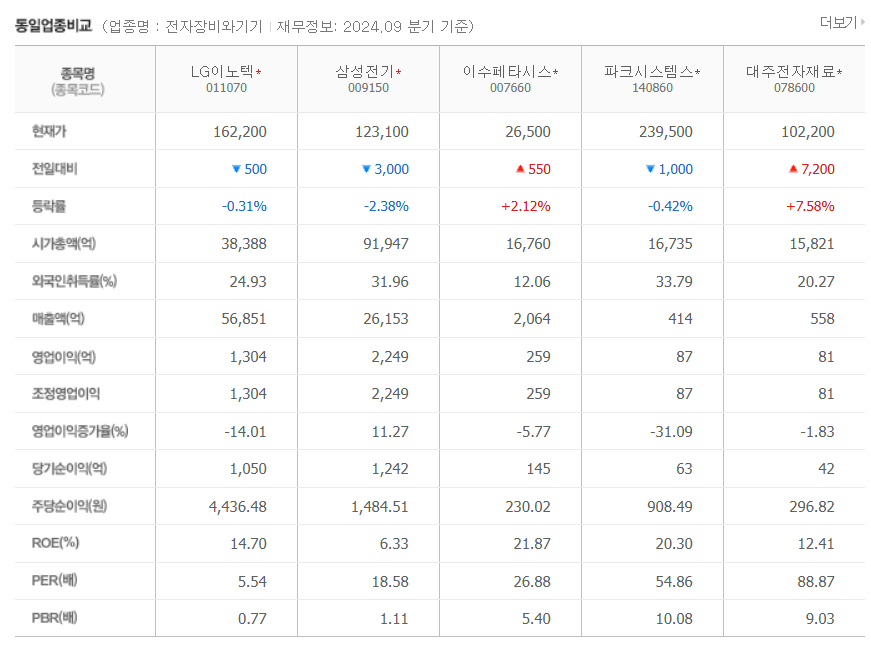Select the 삼성전기 column header
871x645 pixels.
click(x=366, y=72)
